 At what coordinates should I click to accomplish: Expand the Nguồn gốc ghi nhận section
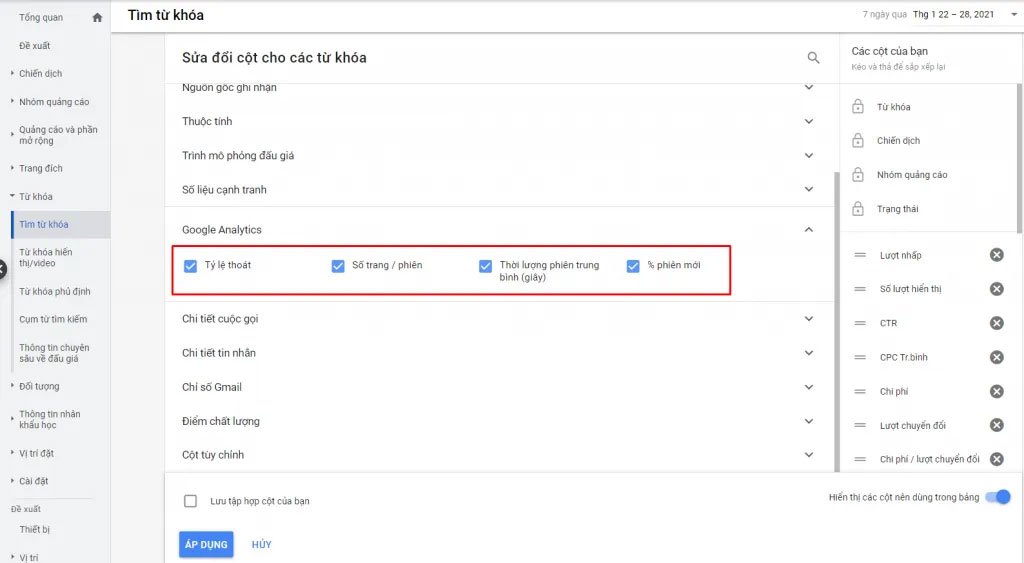[808, 88]
